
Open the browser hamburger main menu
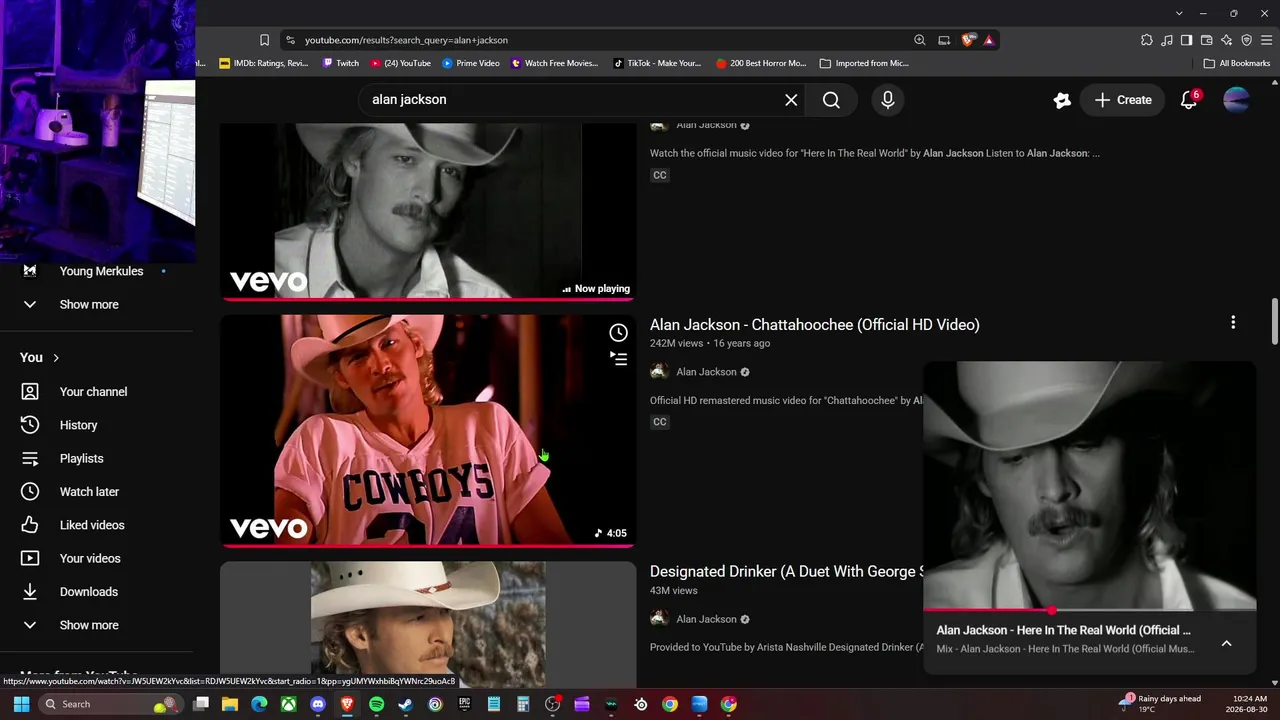(x=1267, y=40)
